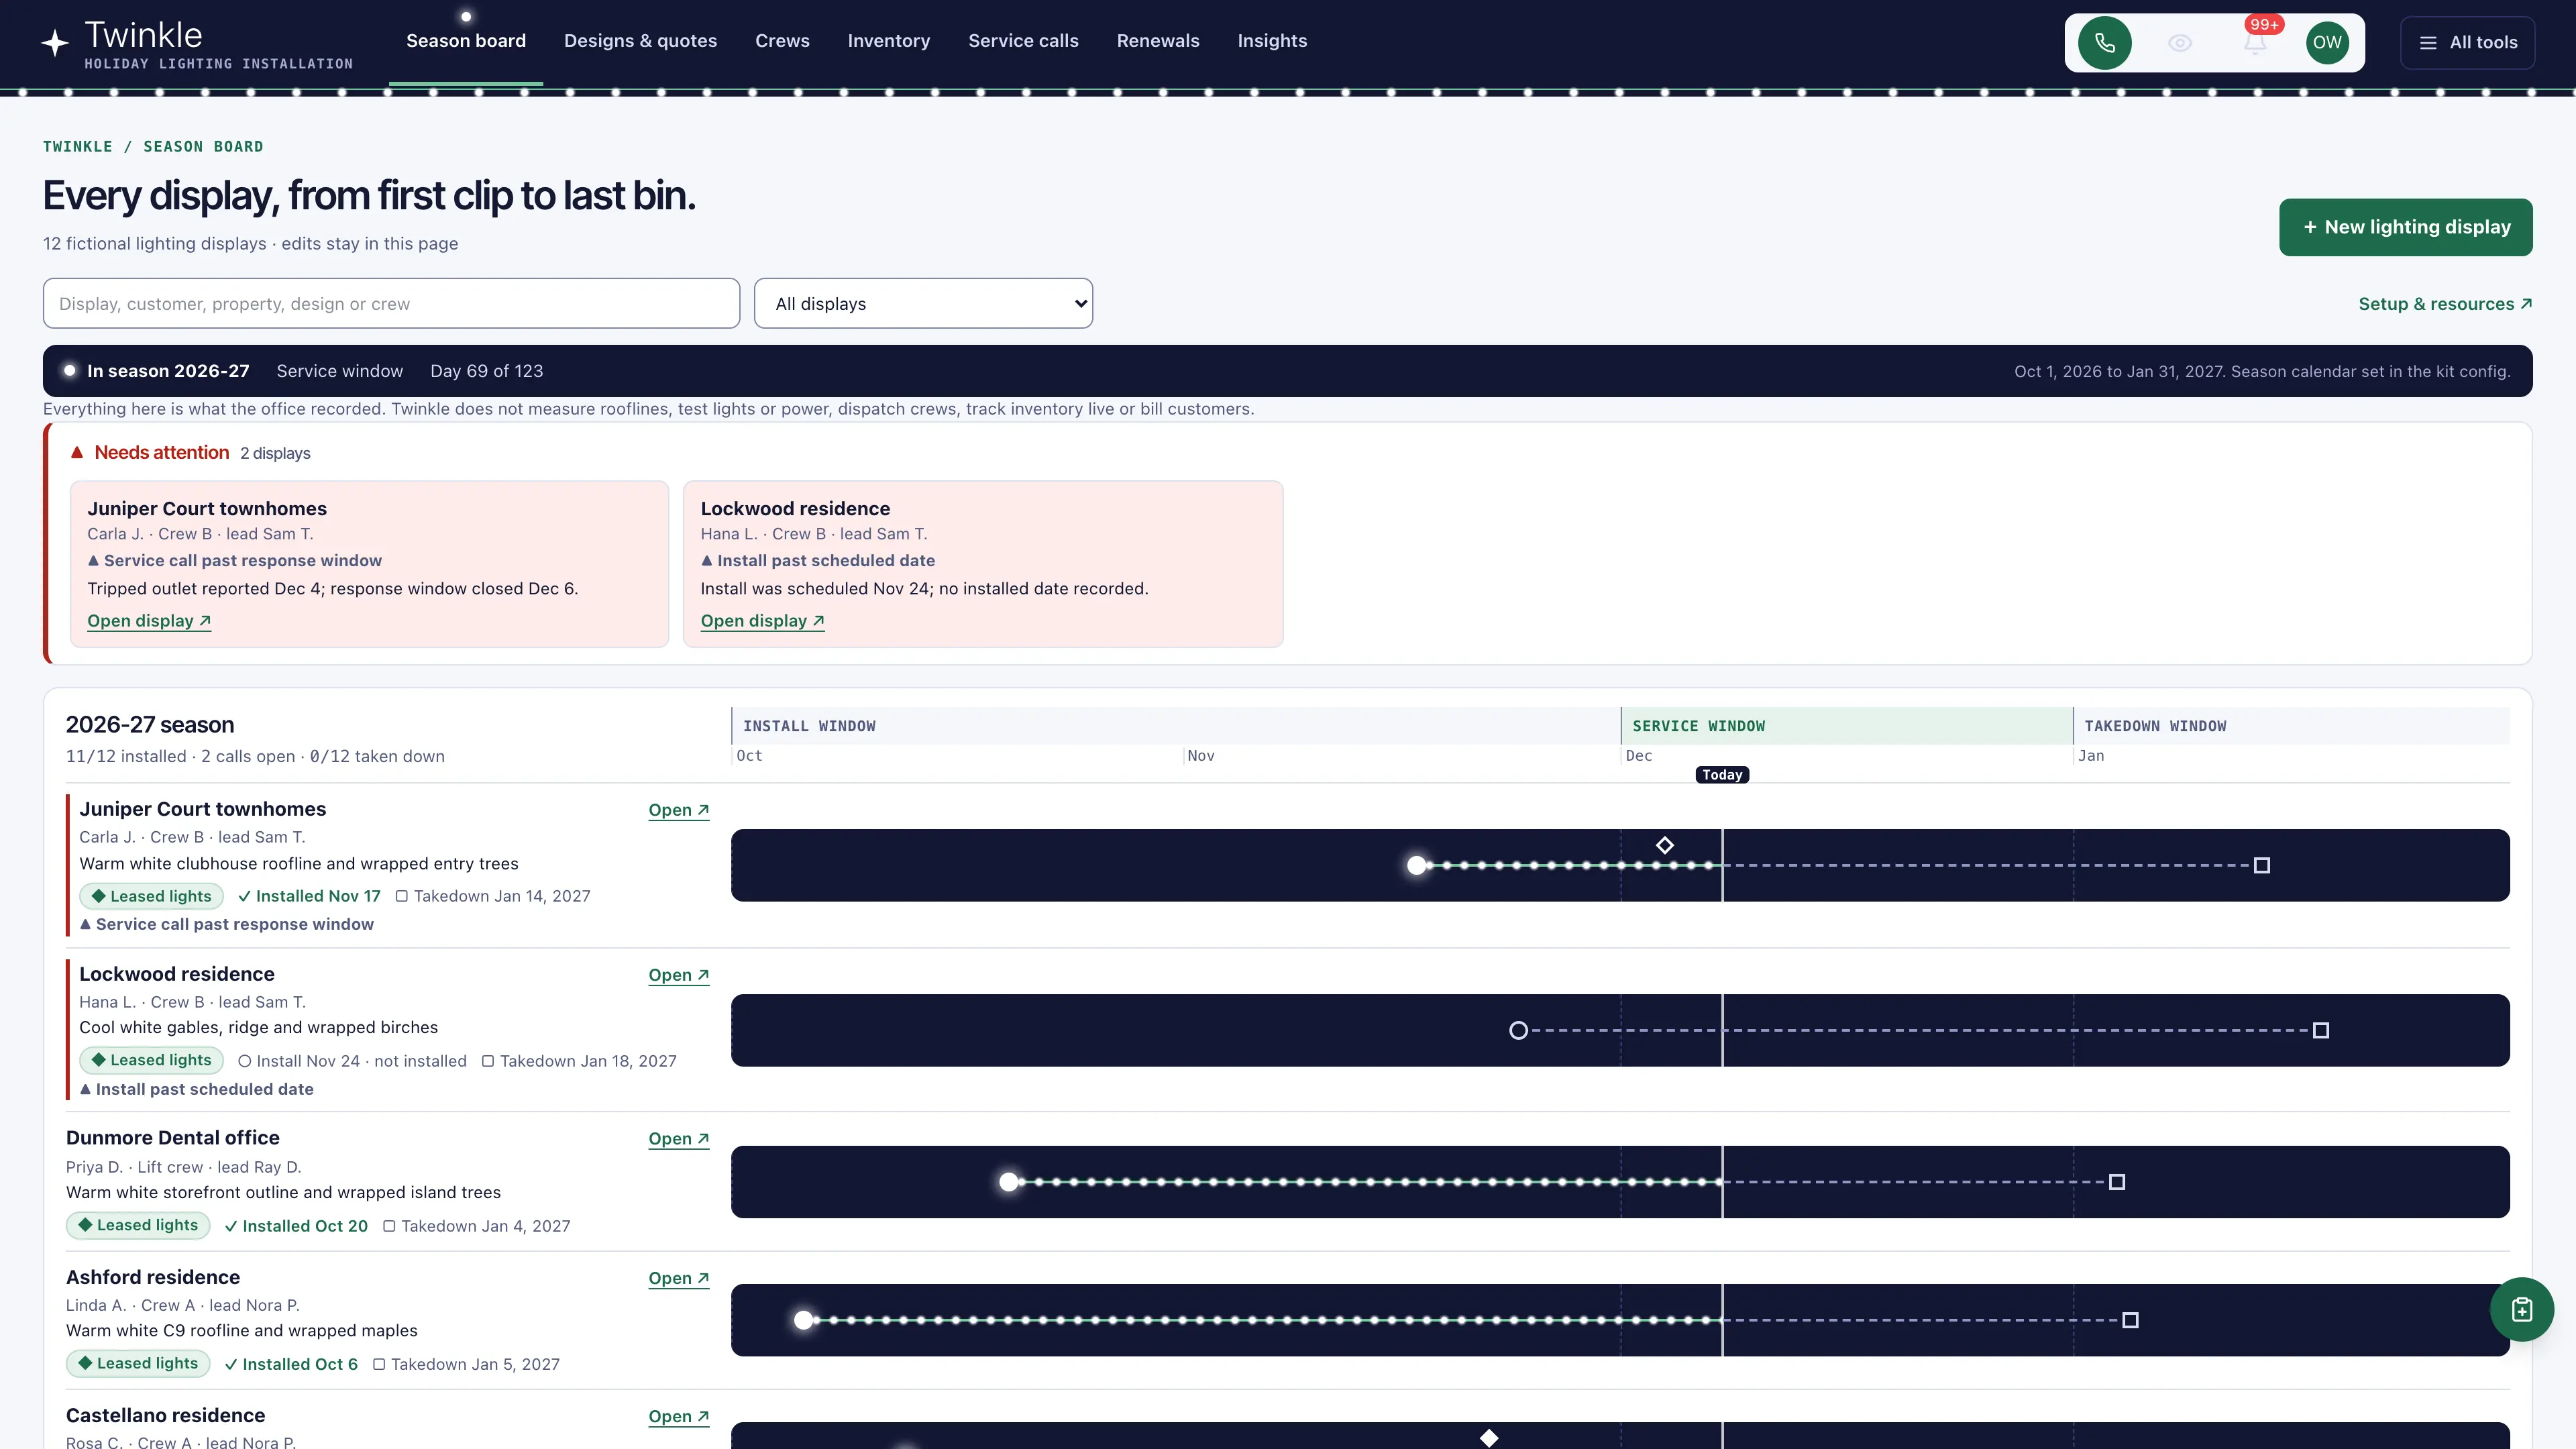Open Dunmore Dental office row

(x=678, y=1139)
